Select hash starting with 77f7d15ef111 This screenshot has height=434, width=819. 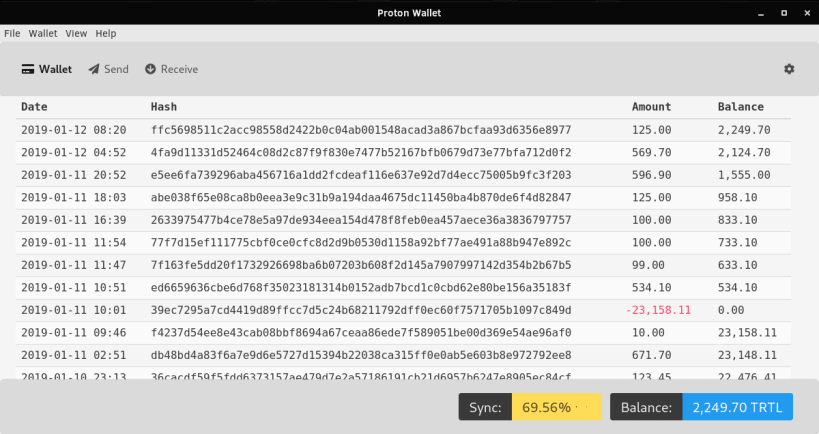click(361, 242)
